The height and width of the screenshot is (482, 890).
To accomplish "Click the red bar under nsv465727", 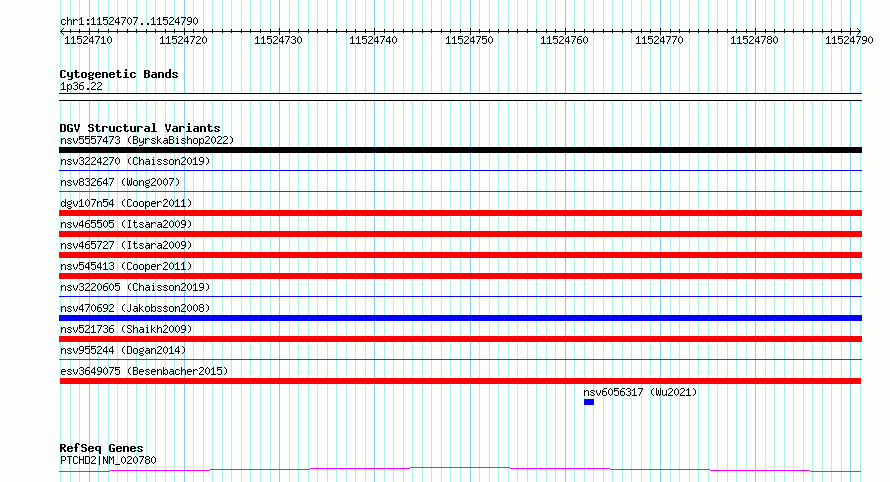I will click(460, 255).
